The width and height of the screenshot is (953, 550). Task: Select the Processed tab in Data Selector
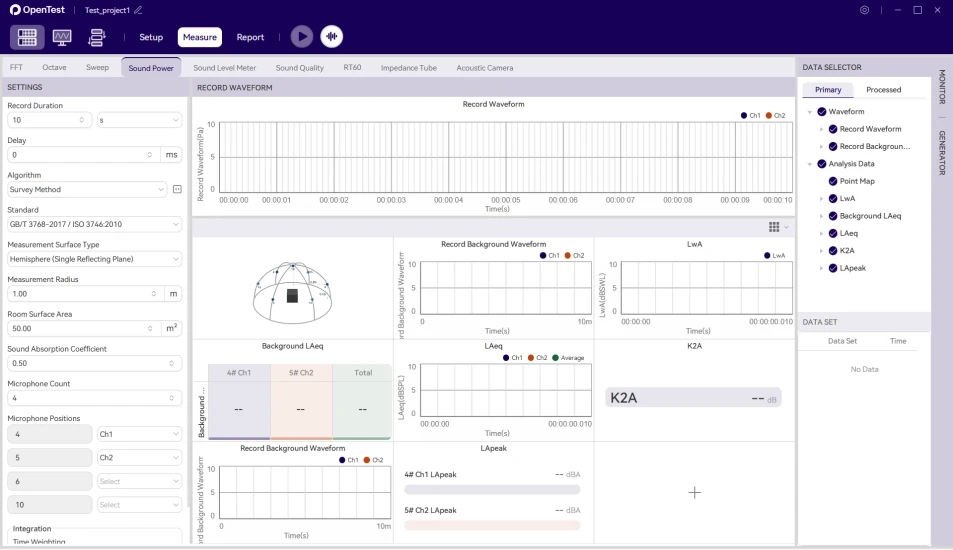coord(883,90)
